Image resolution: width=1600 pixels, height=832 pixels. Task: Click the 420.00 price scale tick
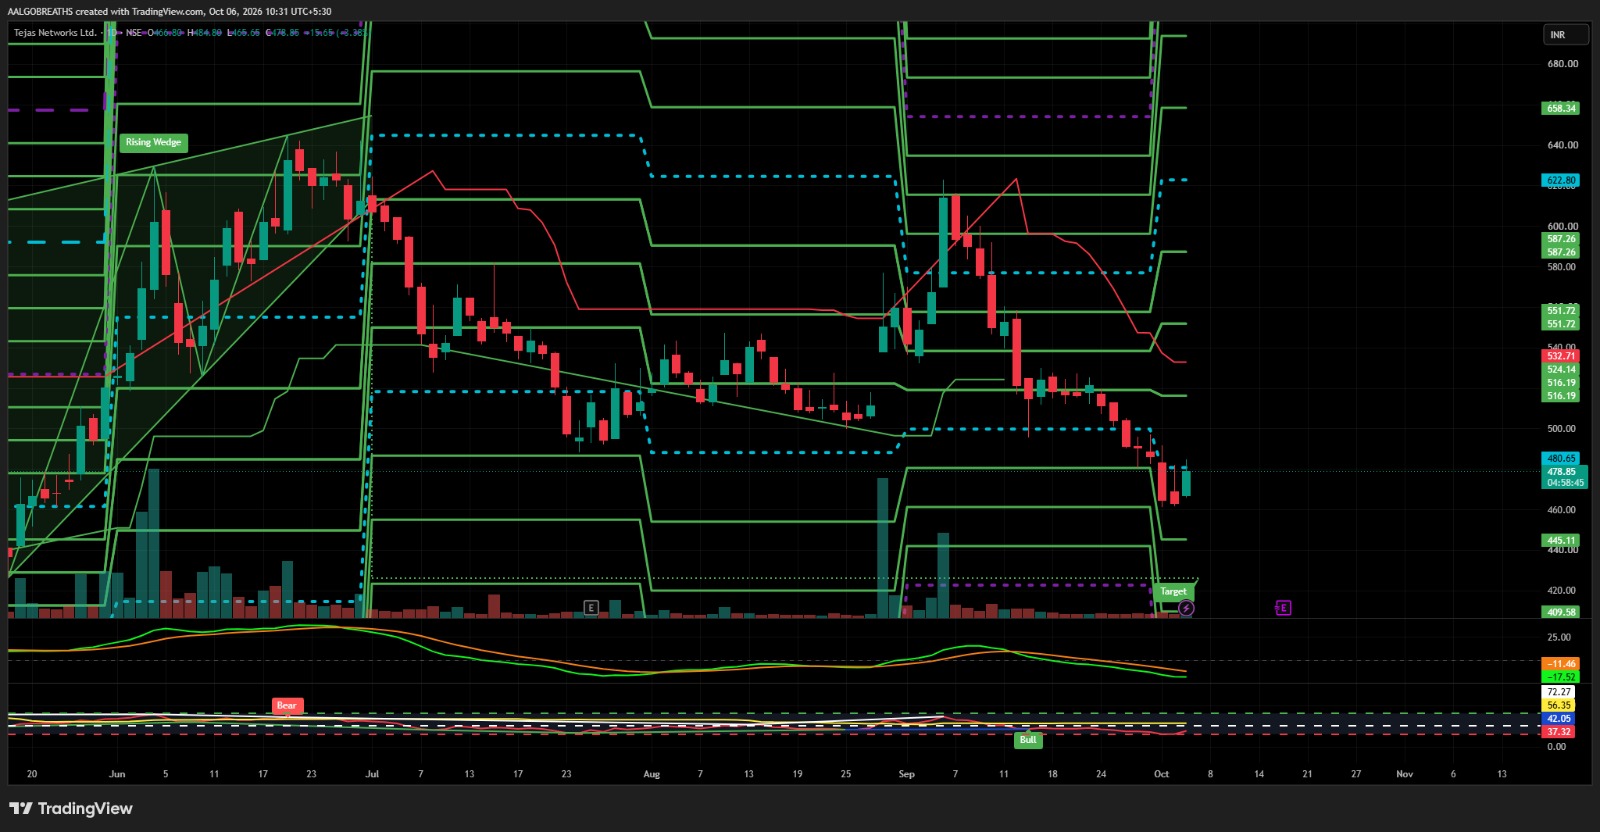coord(1563,590)
